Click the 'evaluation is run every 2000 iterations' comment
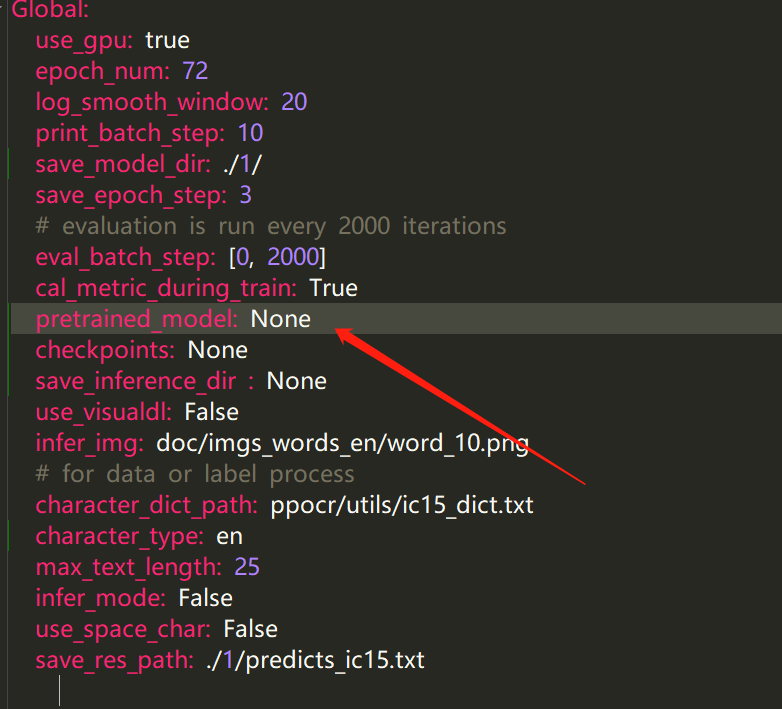Screen dimensions: 782x709 click(271, 226)
